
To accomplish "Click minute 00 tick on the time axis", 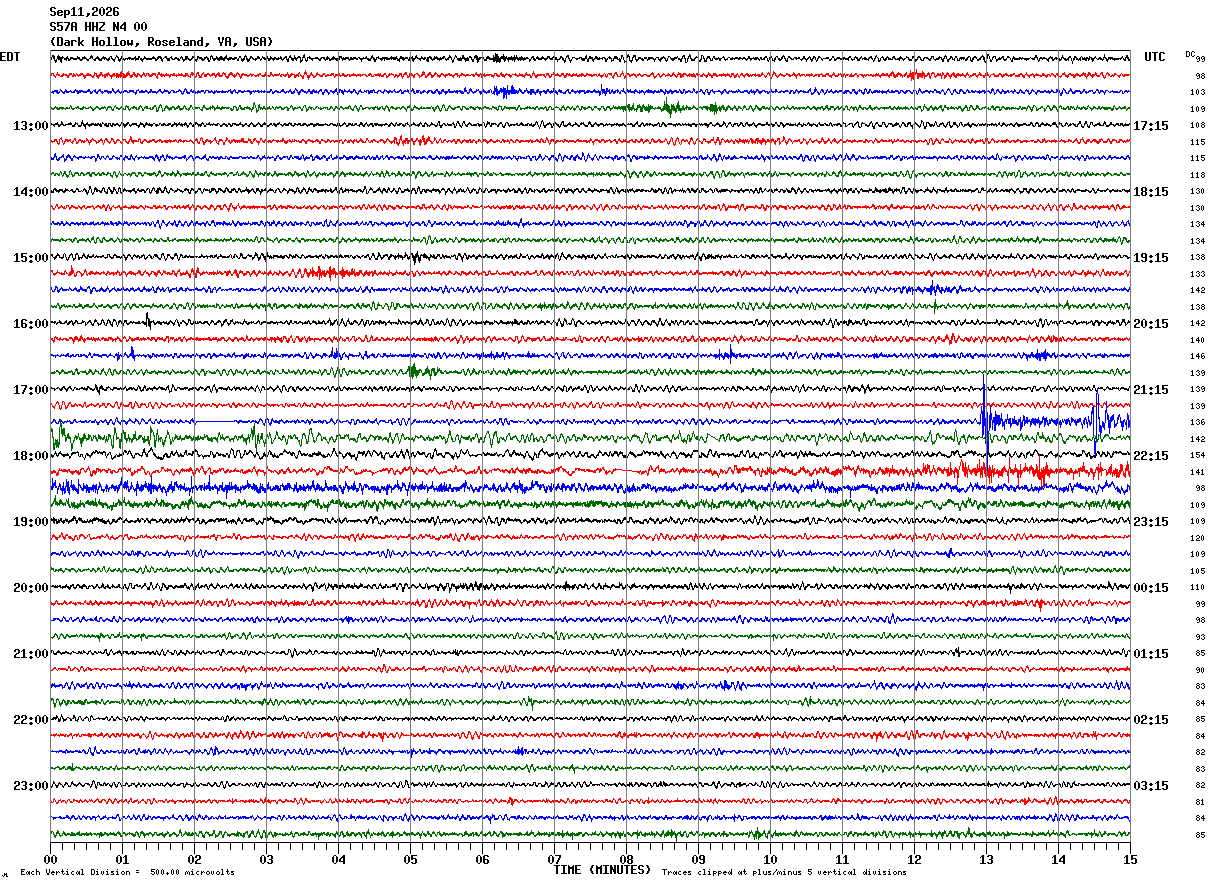I will tap(50, 859).
